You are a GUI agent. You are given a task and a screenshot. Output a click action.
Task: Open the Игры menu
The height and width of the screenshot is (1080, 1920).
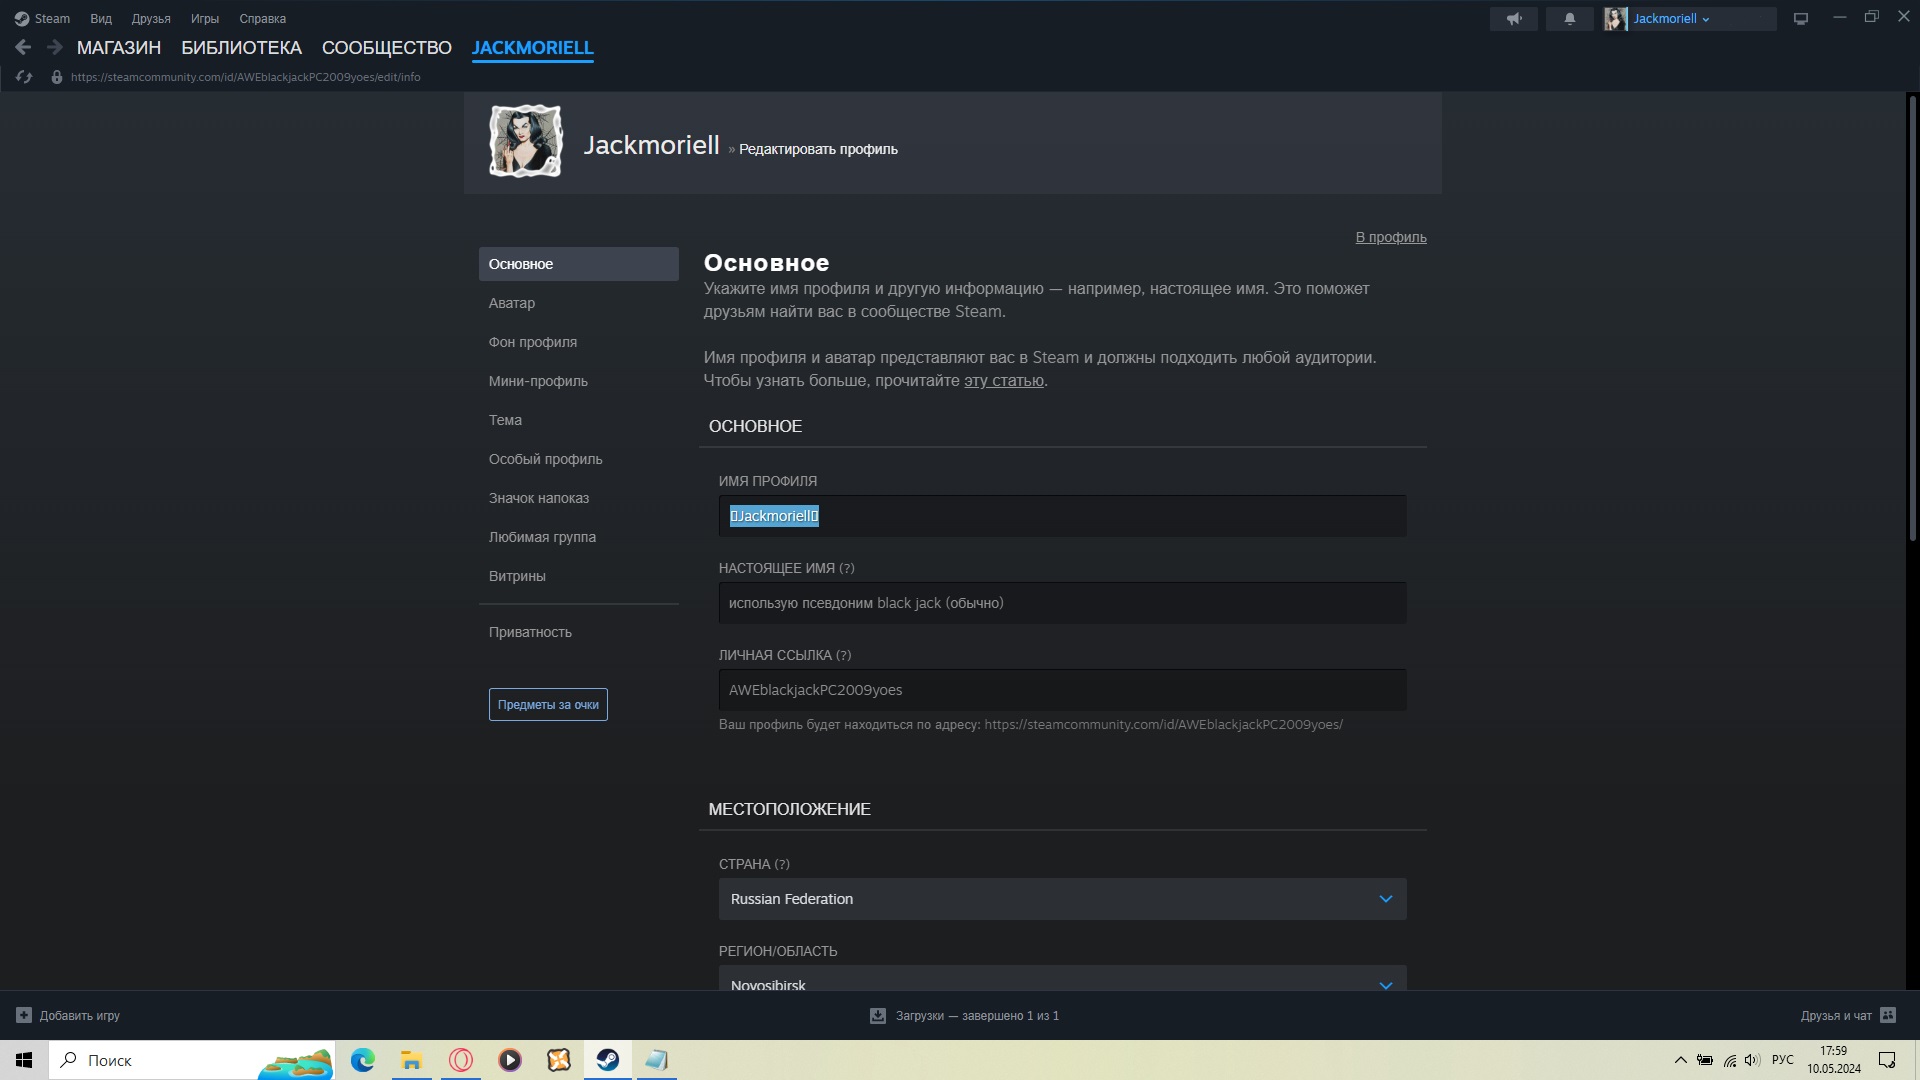[x=204, y=19]
